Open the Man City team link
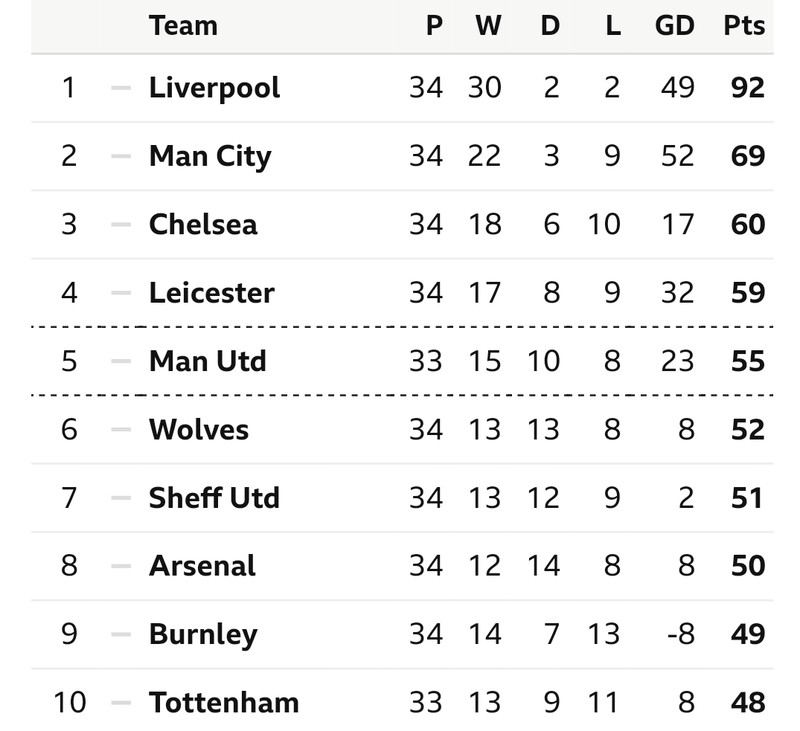Screen dimensions: 800x731 point(210,157)
